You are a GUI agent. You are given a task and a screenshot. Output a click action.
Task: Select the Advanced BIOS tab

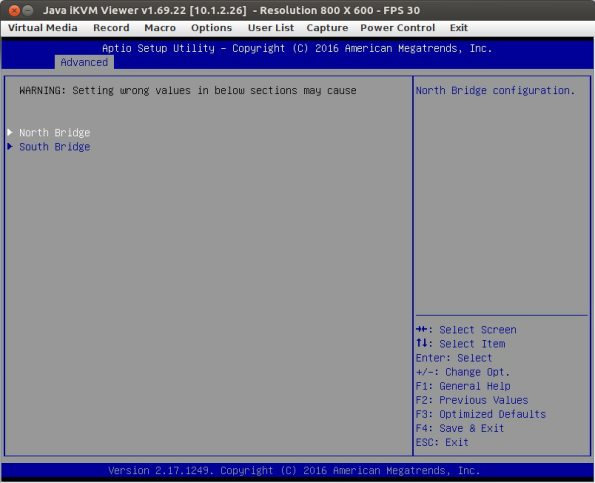(84, 62)
